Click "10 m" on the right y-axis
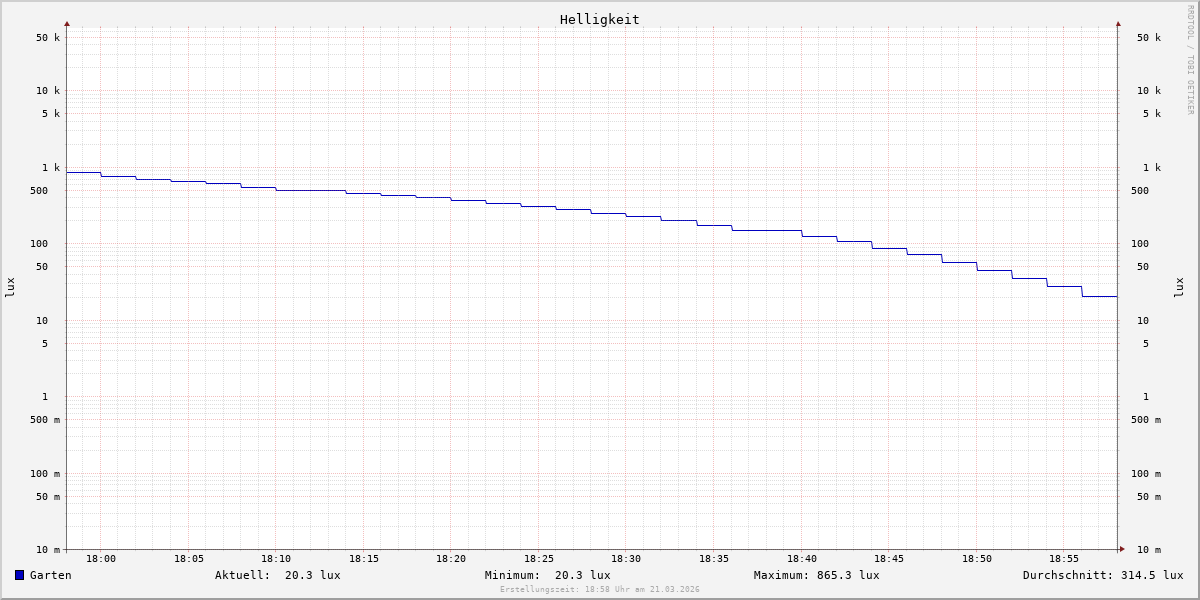This screenshot has height=600, width=1200. pyautogui.click(x=1149, y=550)
